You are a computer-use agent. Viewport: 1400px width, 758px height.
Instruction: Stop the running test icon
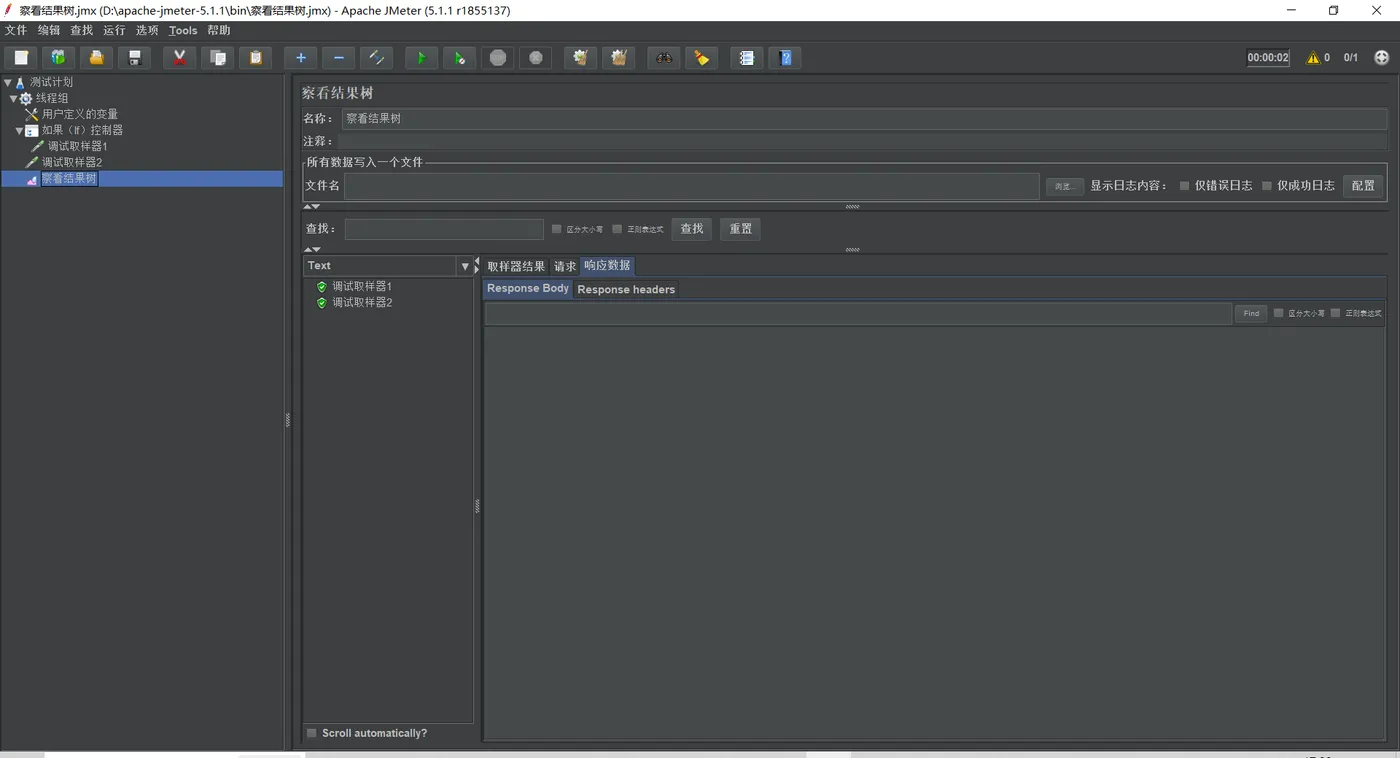(498, 58)
